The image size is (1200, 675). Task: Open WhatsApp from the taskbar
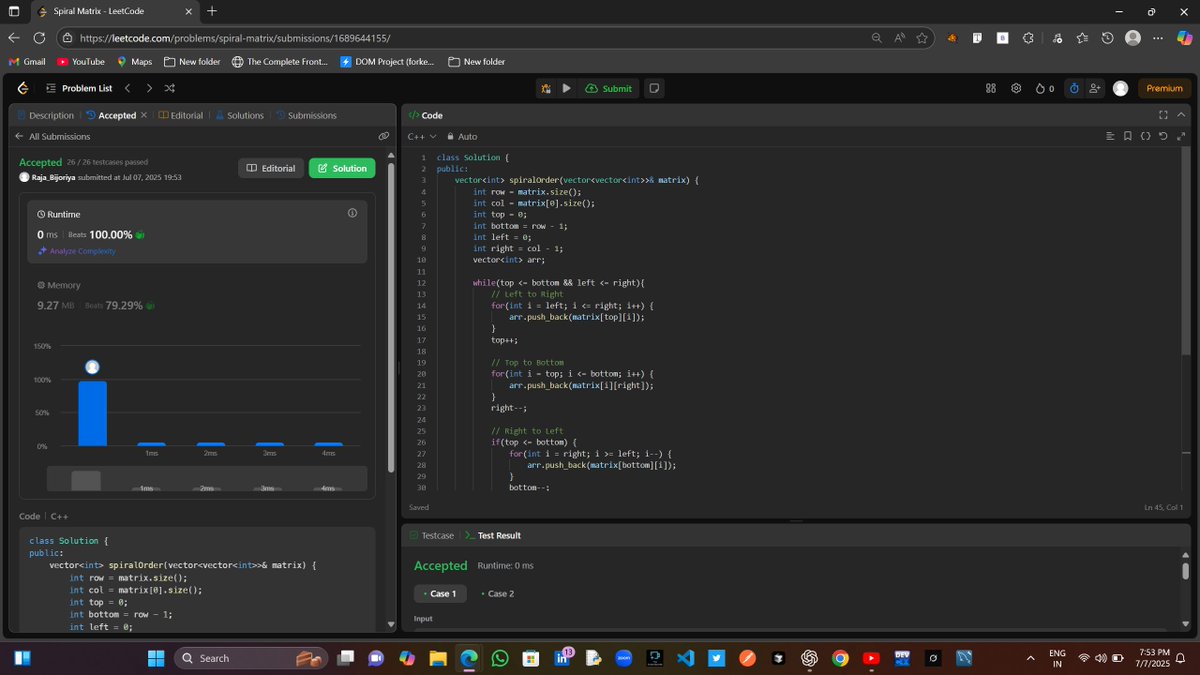point(499,658)
